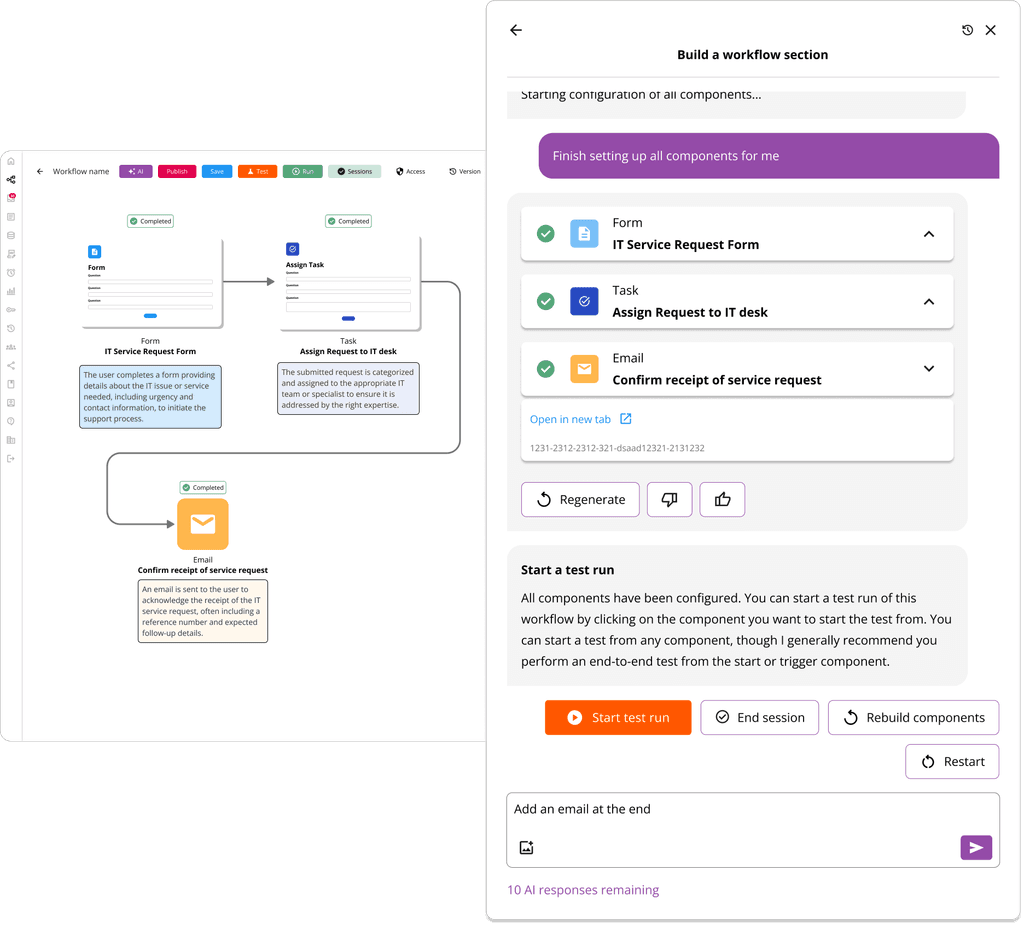The height and width of the screenshot is (927, 1024).
Task: Give the AI response a thumbs down
Action: point(669,499)
